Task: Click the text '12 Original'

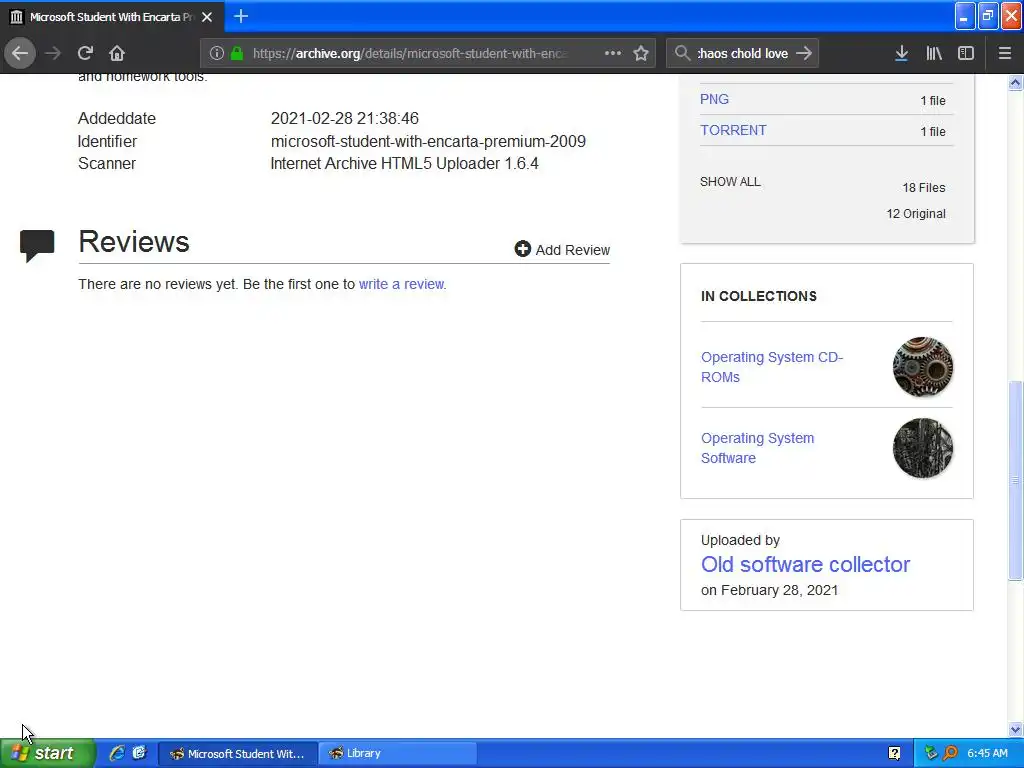Action: (x=916, y=214)
